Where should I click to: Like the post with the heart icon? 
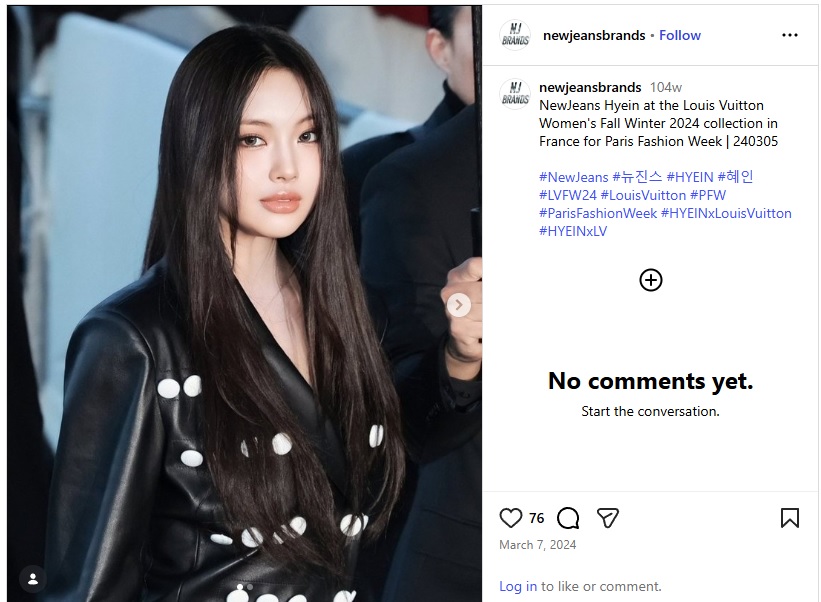[511, 518]
